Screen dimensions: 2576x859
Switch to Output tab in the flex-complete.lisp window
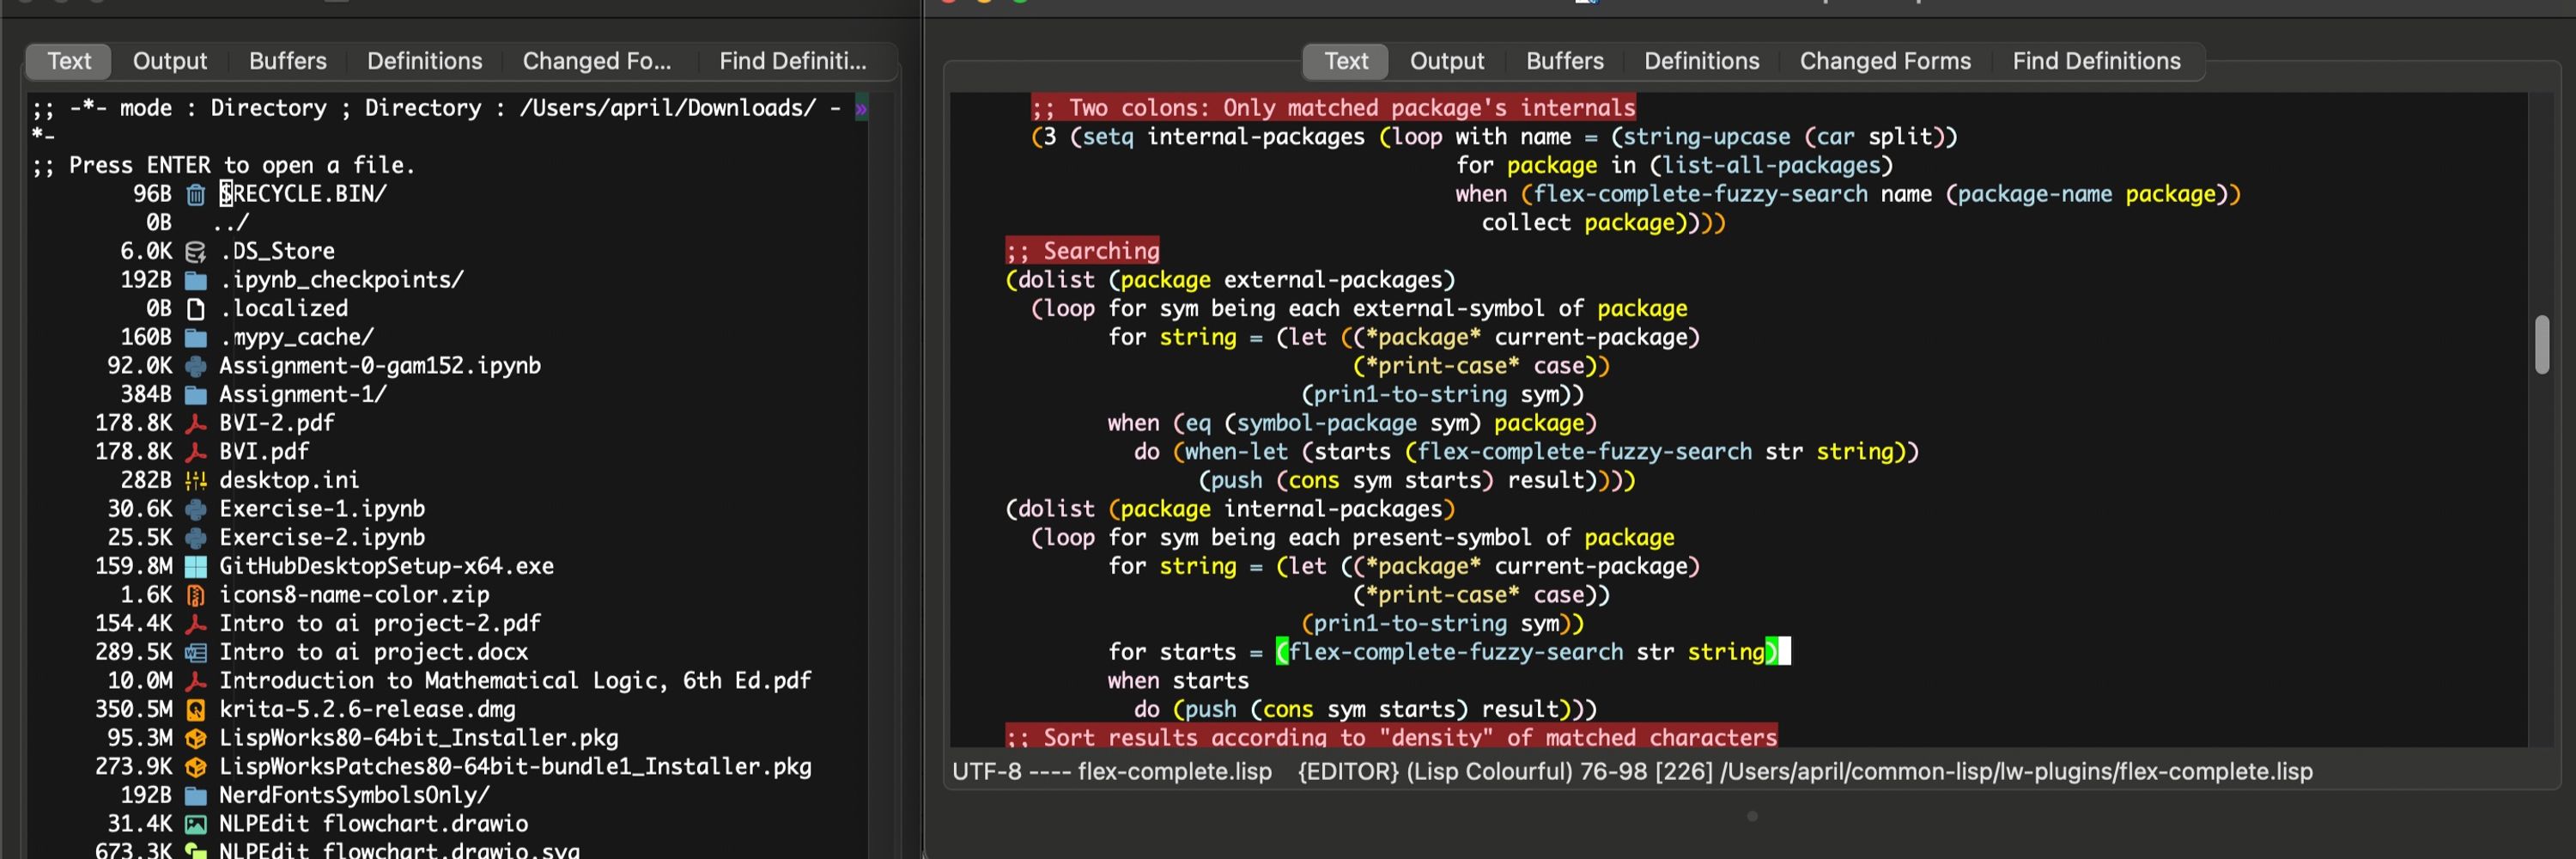click(x=1447, y=61)
